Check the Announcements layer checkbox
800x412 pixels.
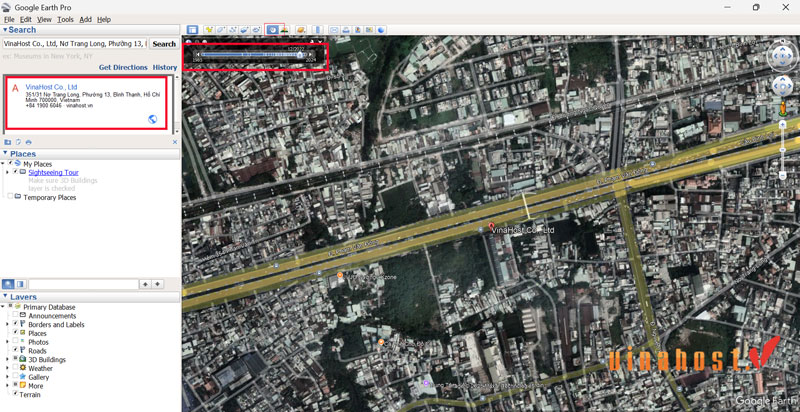point(15,316)
